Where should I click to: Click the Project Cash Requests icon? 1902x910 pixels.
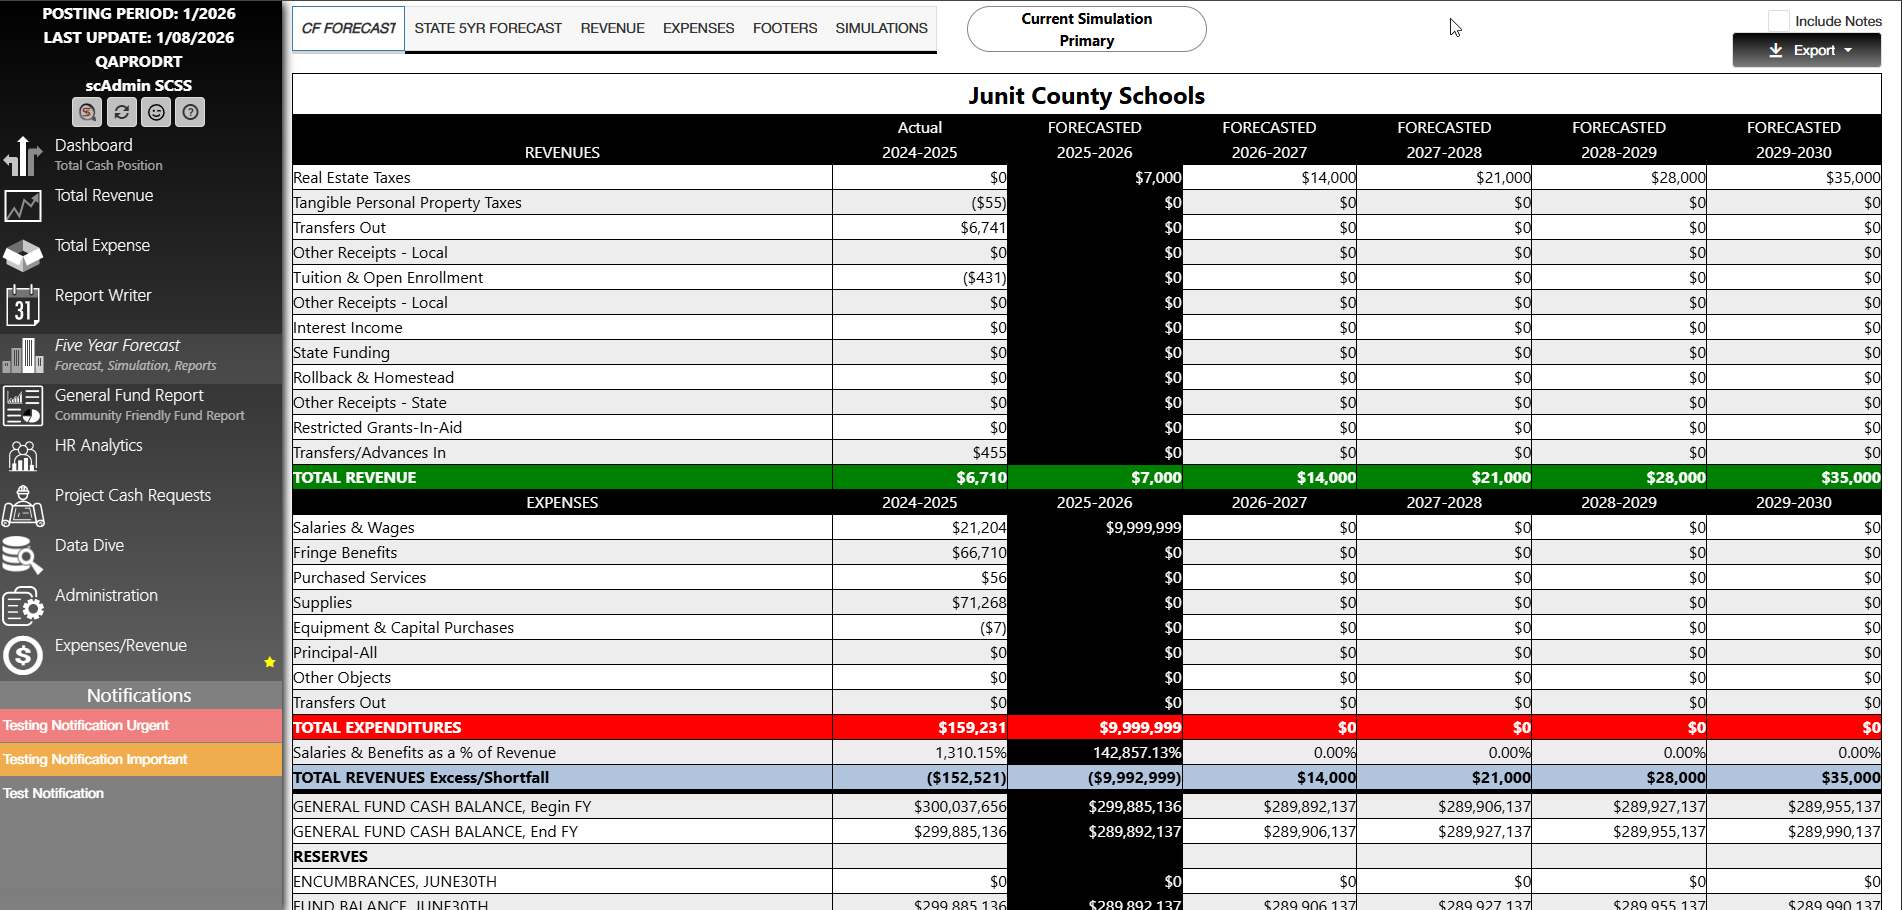pyautogui.click(x=23, y=506)
